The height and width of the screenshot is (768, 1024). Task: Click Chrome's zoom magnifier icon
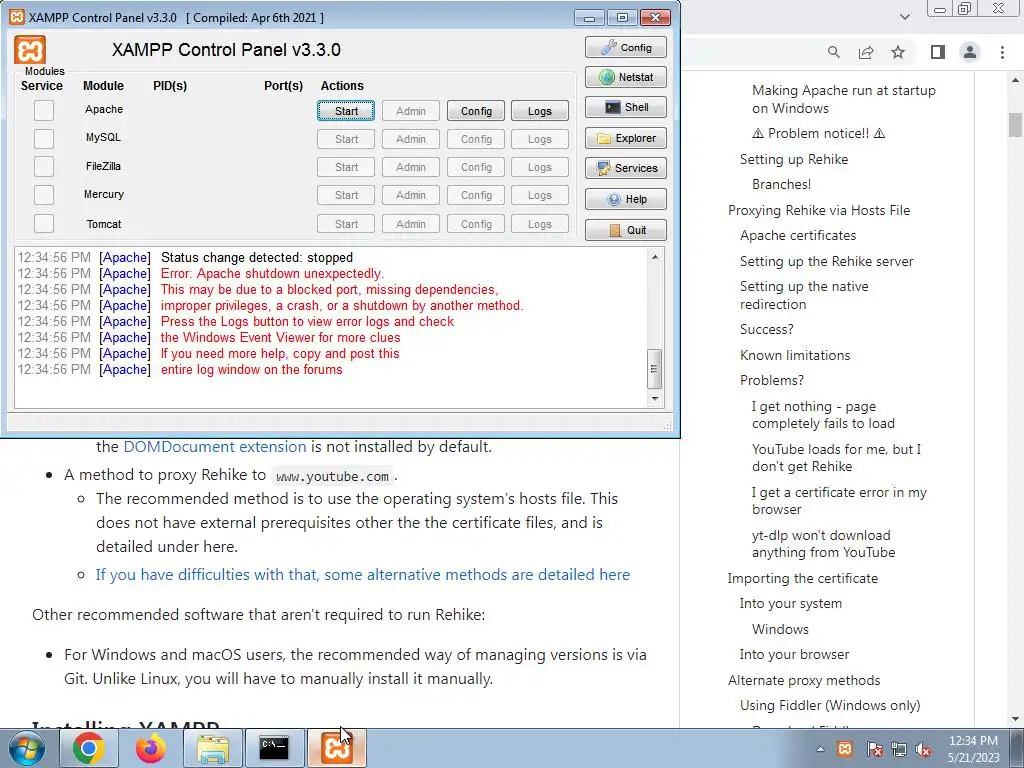[833, 52]
